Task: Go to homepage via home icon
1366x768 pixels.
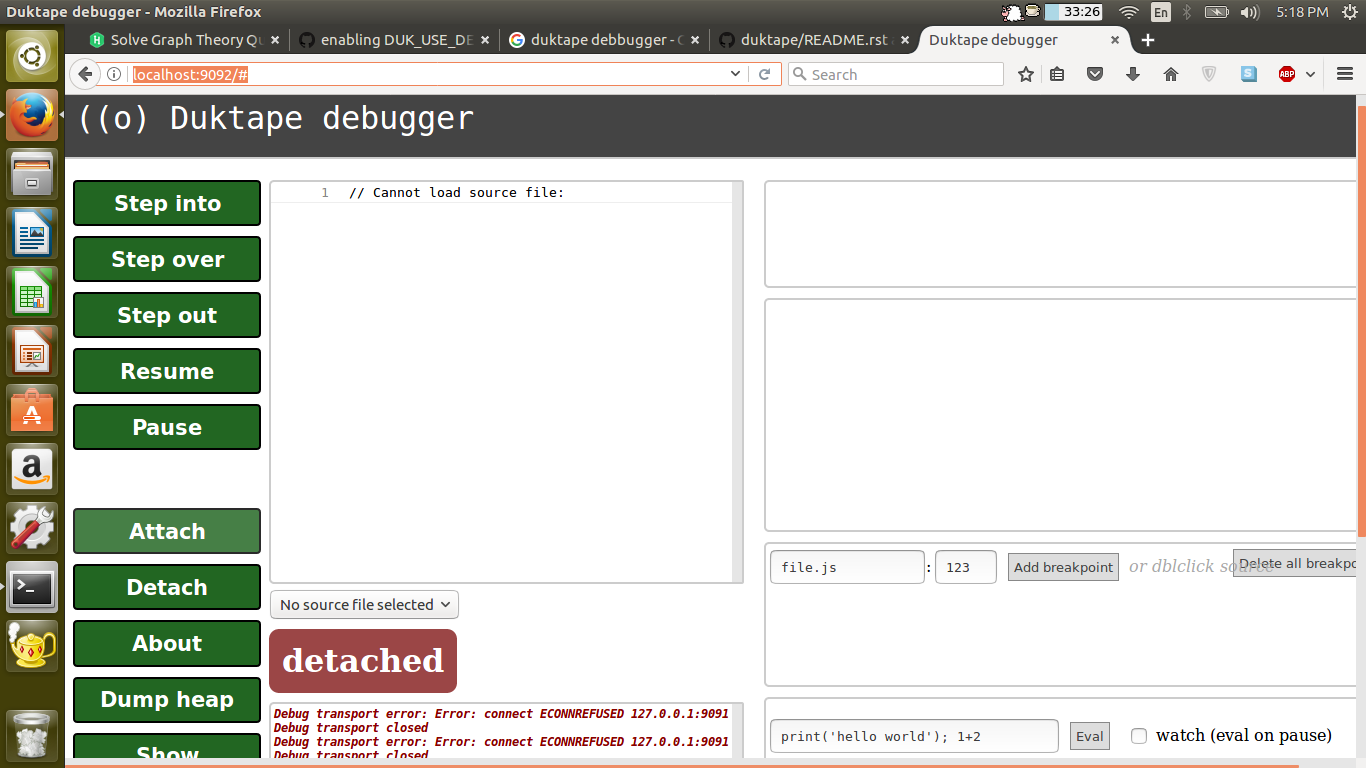Action: [1171, 74]
